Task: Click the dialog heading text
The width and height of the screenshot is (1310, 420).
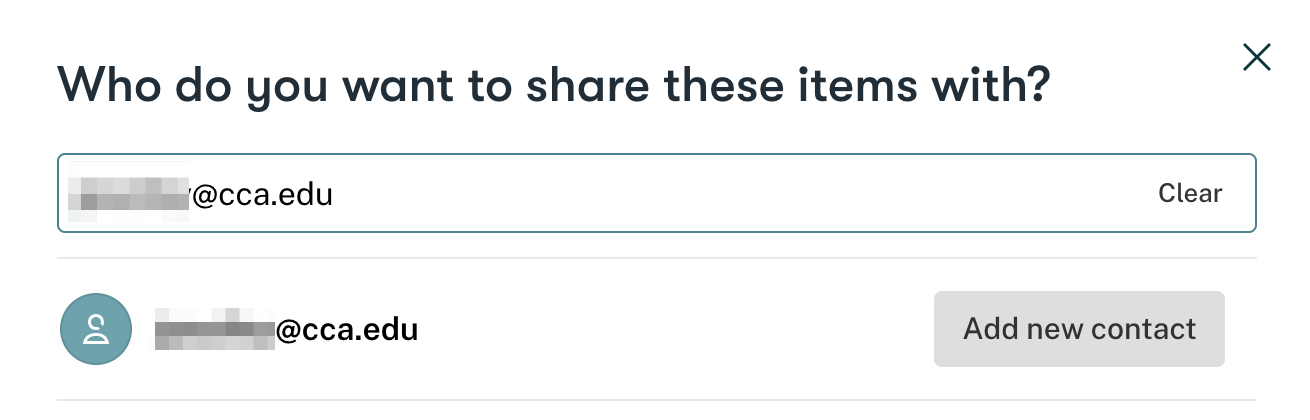Action: (553, 85)
